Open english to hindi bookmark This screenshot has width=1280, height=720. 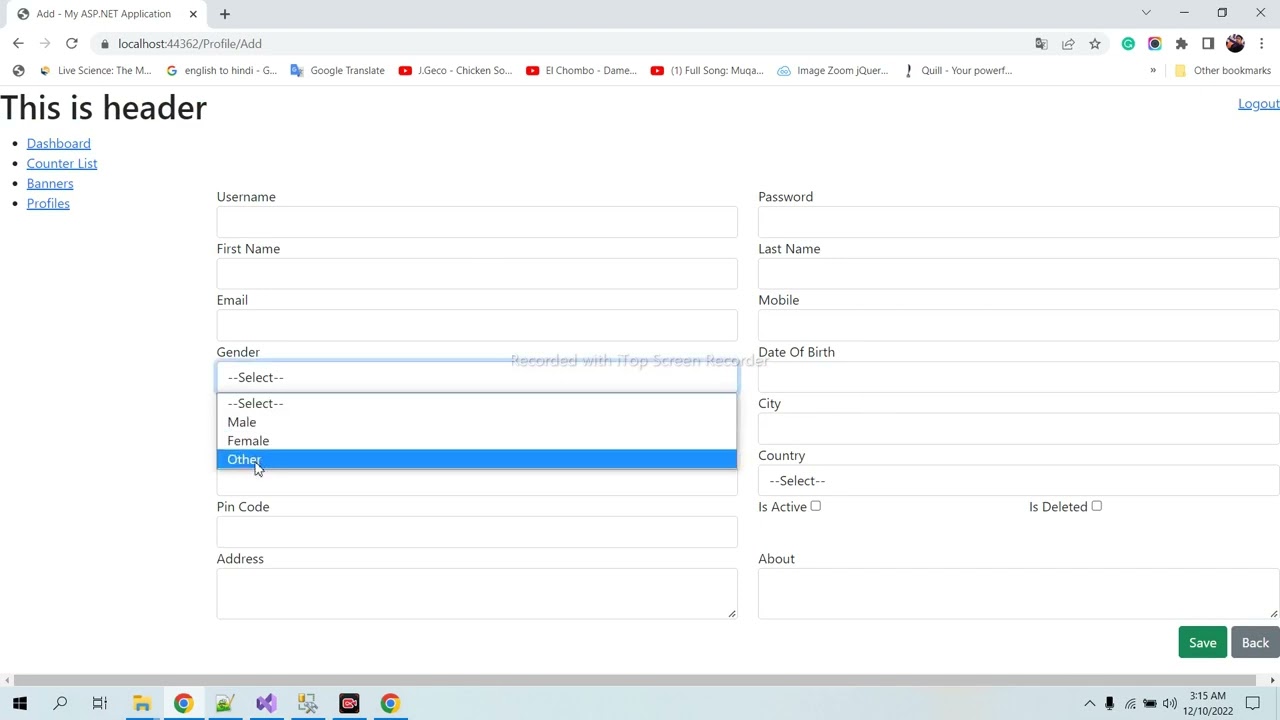pyautogui.click(x=222, y=71)
